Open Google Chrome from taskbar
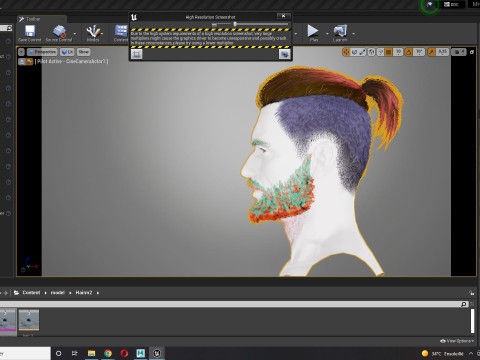The width and height of the screenshot is (480, 360). [108, 353]
